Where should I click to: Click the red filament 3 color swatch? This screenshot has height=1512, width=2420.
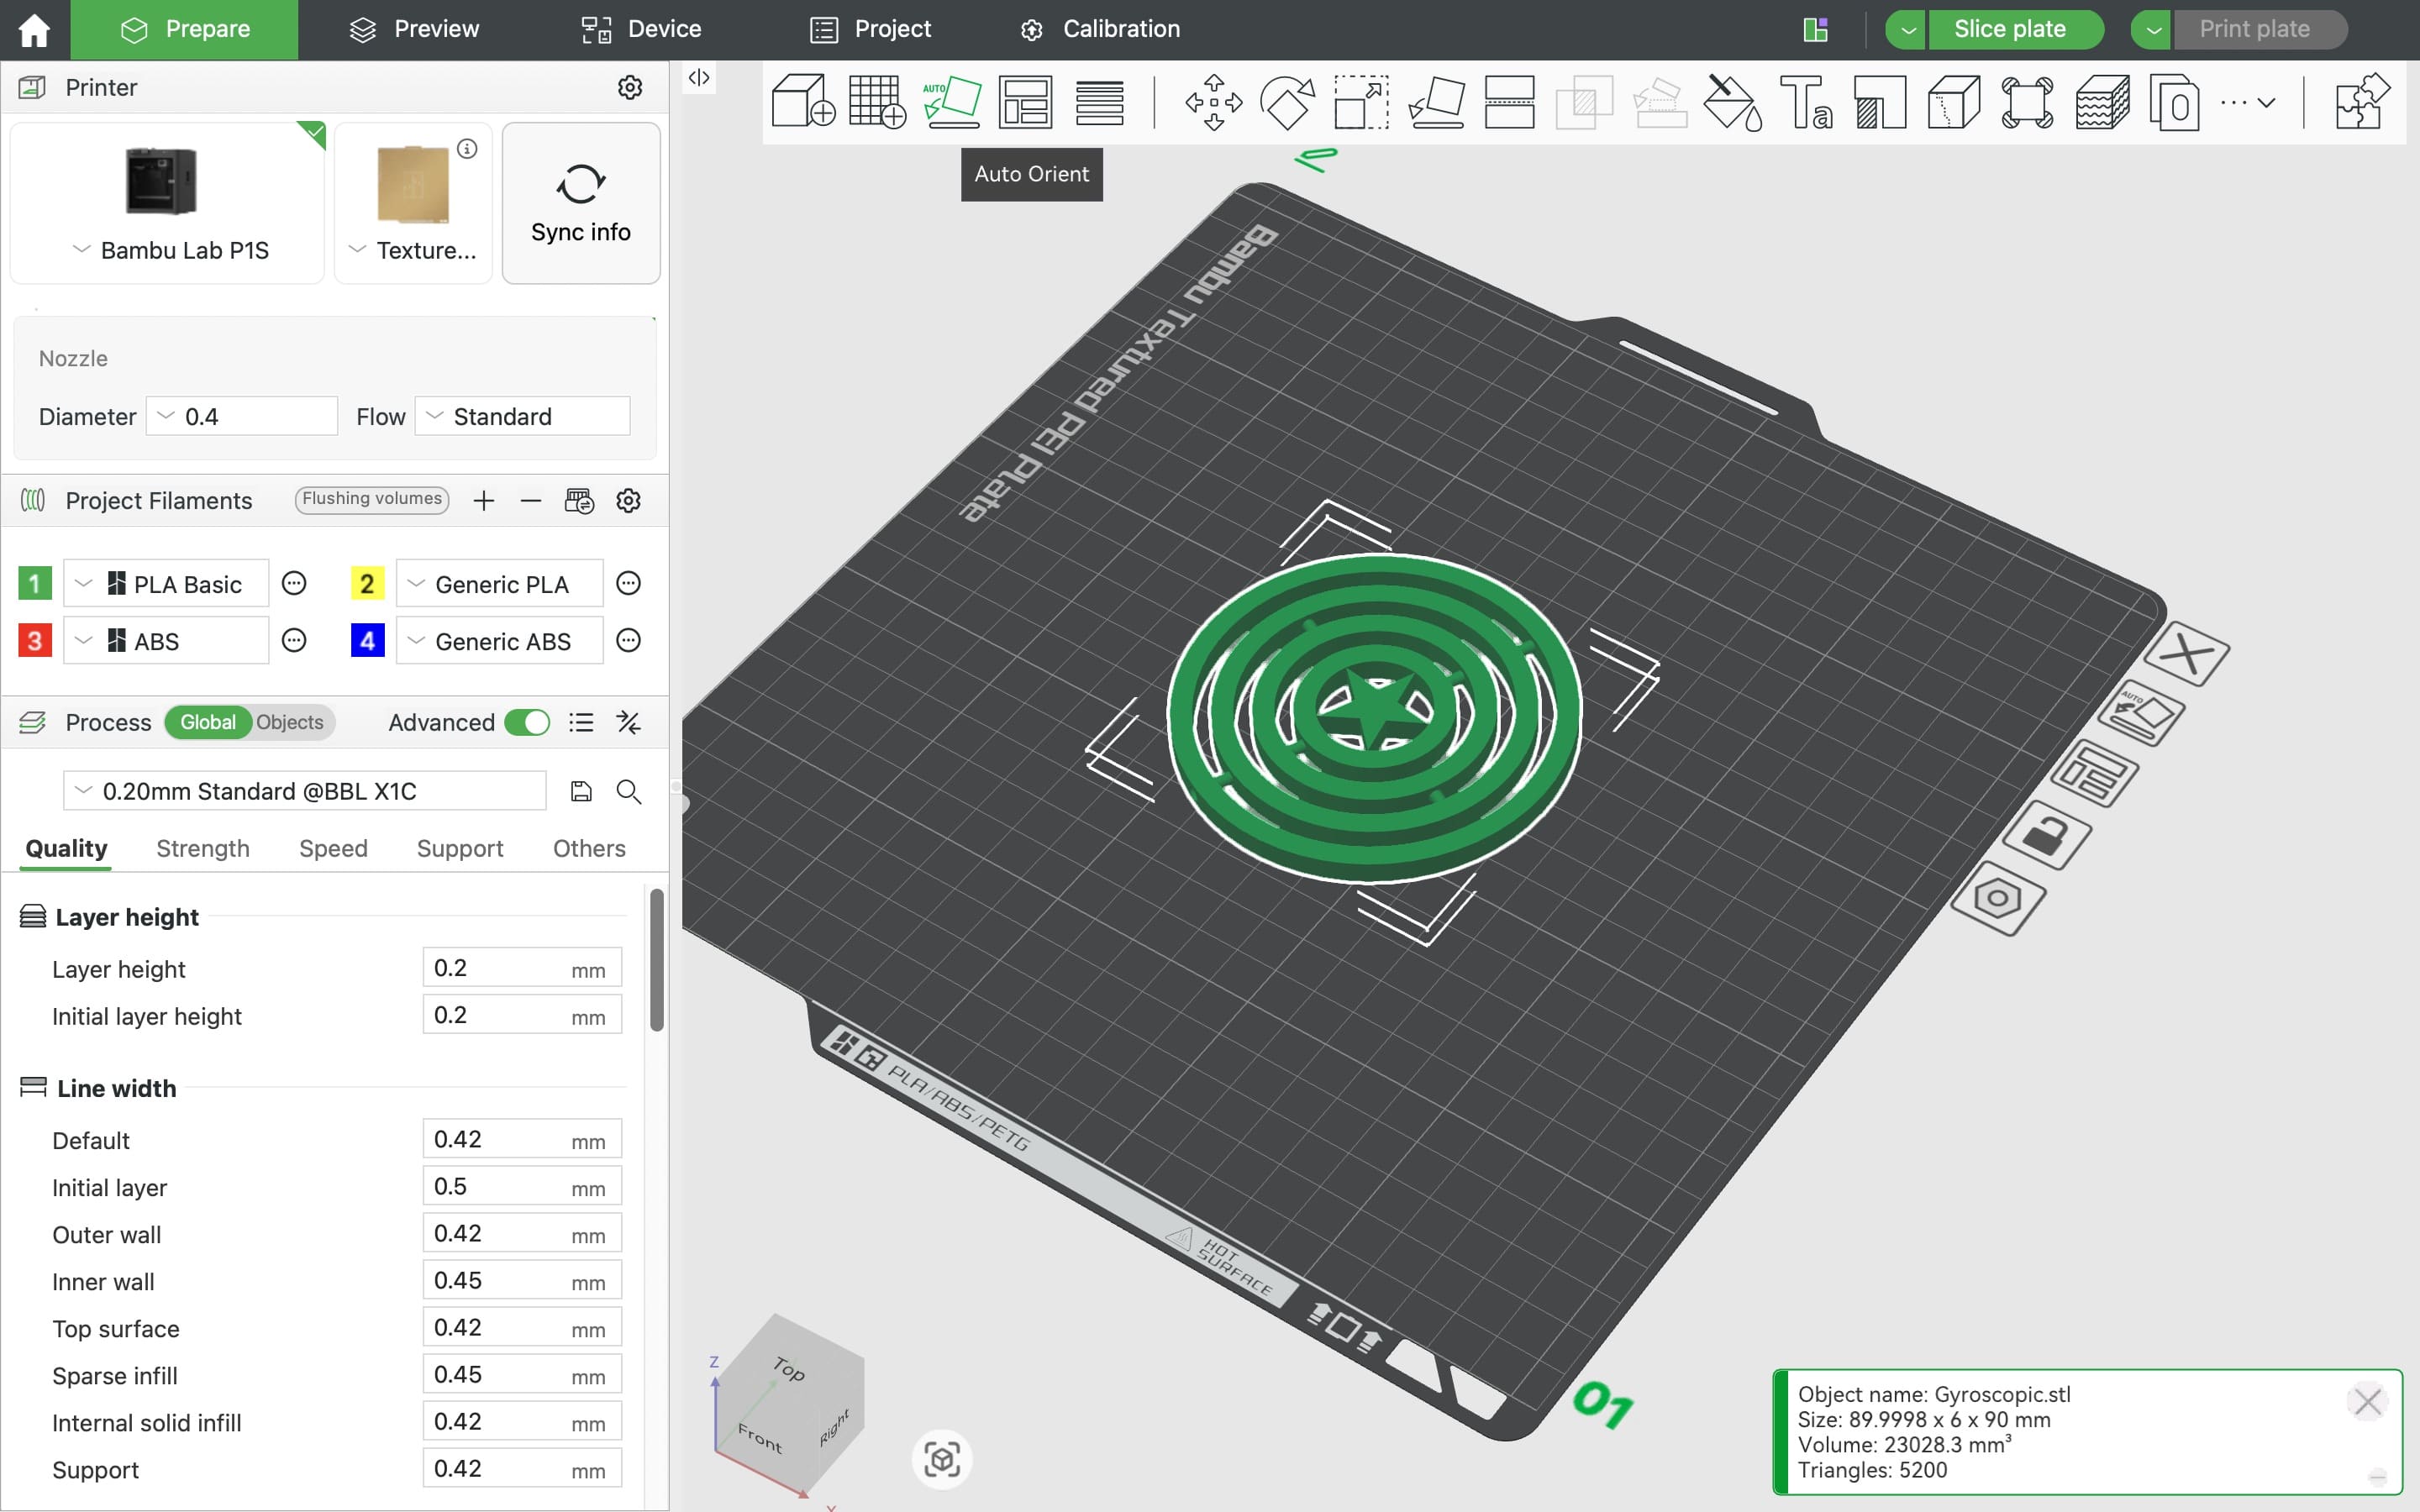click(x=35, y=640)
